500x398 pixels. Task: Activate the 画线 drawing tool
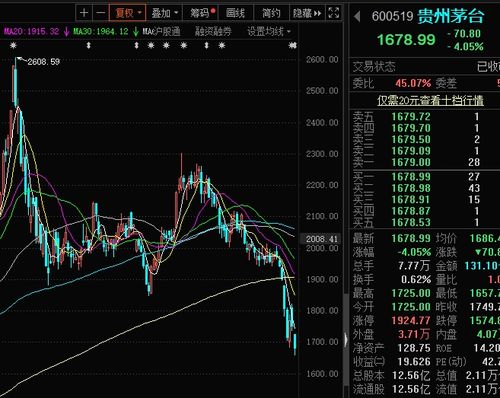point(235,13)
